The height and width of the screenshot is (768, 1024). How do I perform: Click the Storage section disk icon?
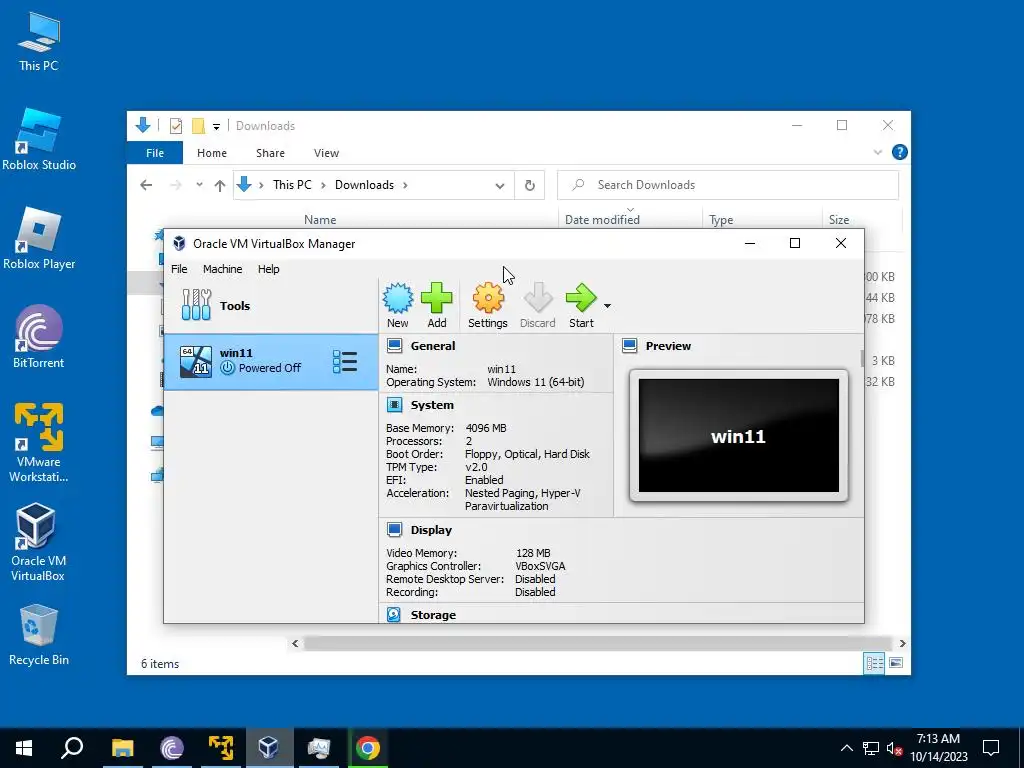coord(394,615)
